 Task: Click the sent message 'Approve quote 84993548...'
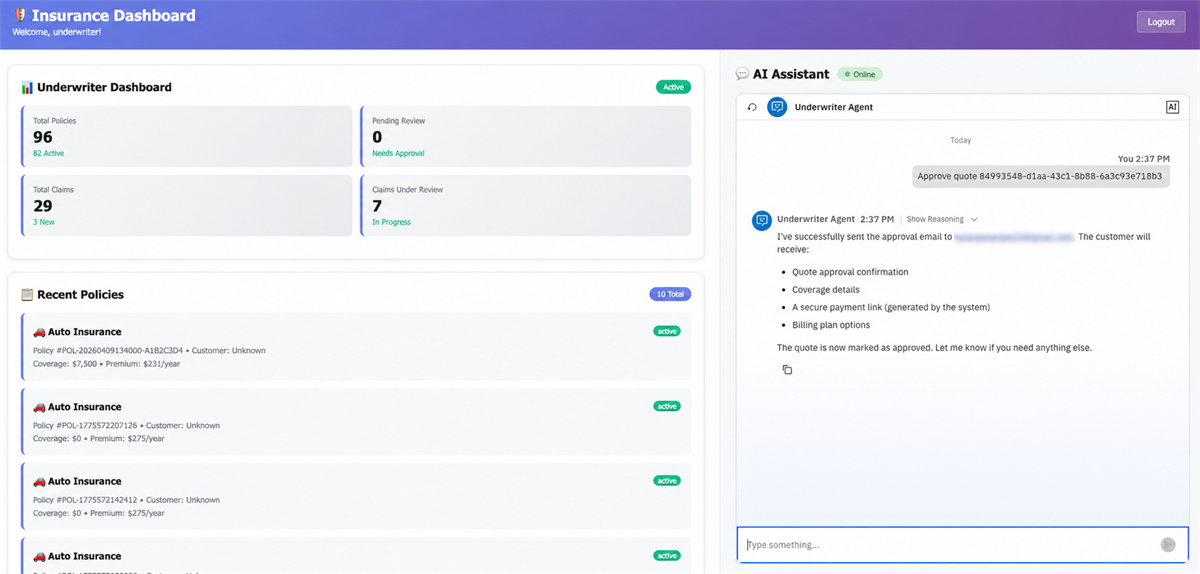click(1040, 176)
